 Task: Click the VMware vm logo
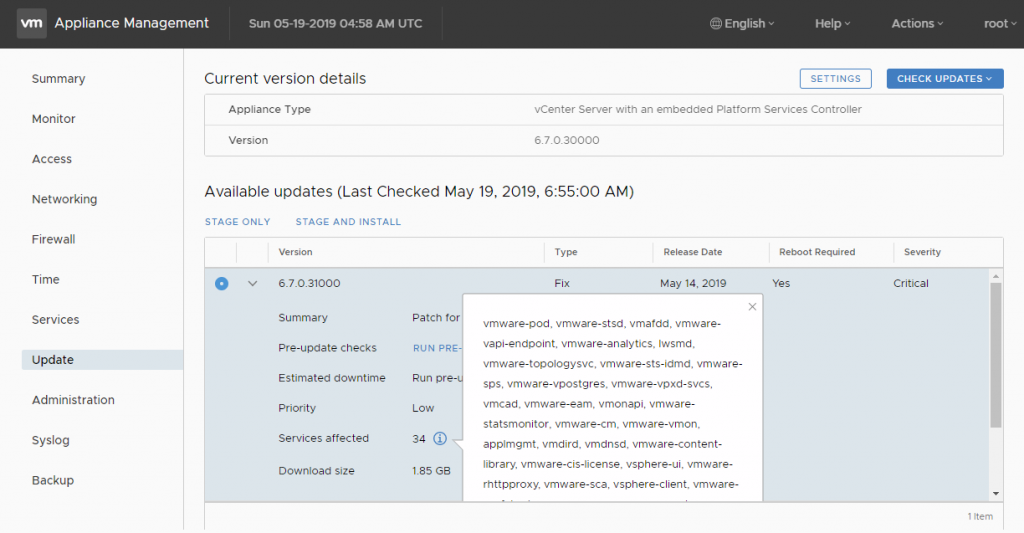click(31, 24)
